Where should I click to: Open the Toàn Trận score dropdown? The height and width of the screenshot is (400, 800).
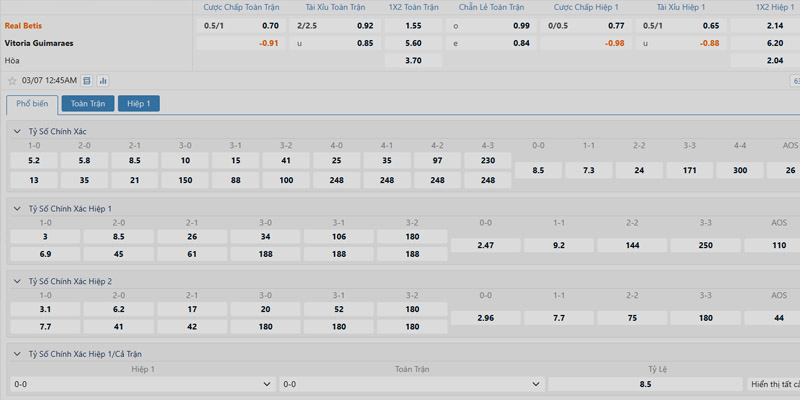pyautogui.click(x=412, y=384)
